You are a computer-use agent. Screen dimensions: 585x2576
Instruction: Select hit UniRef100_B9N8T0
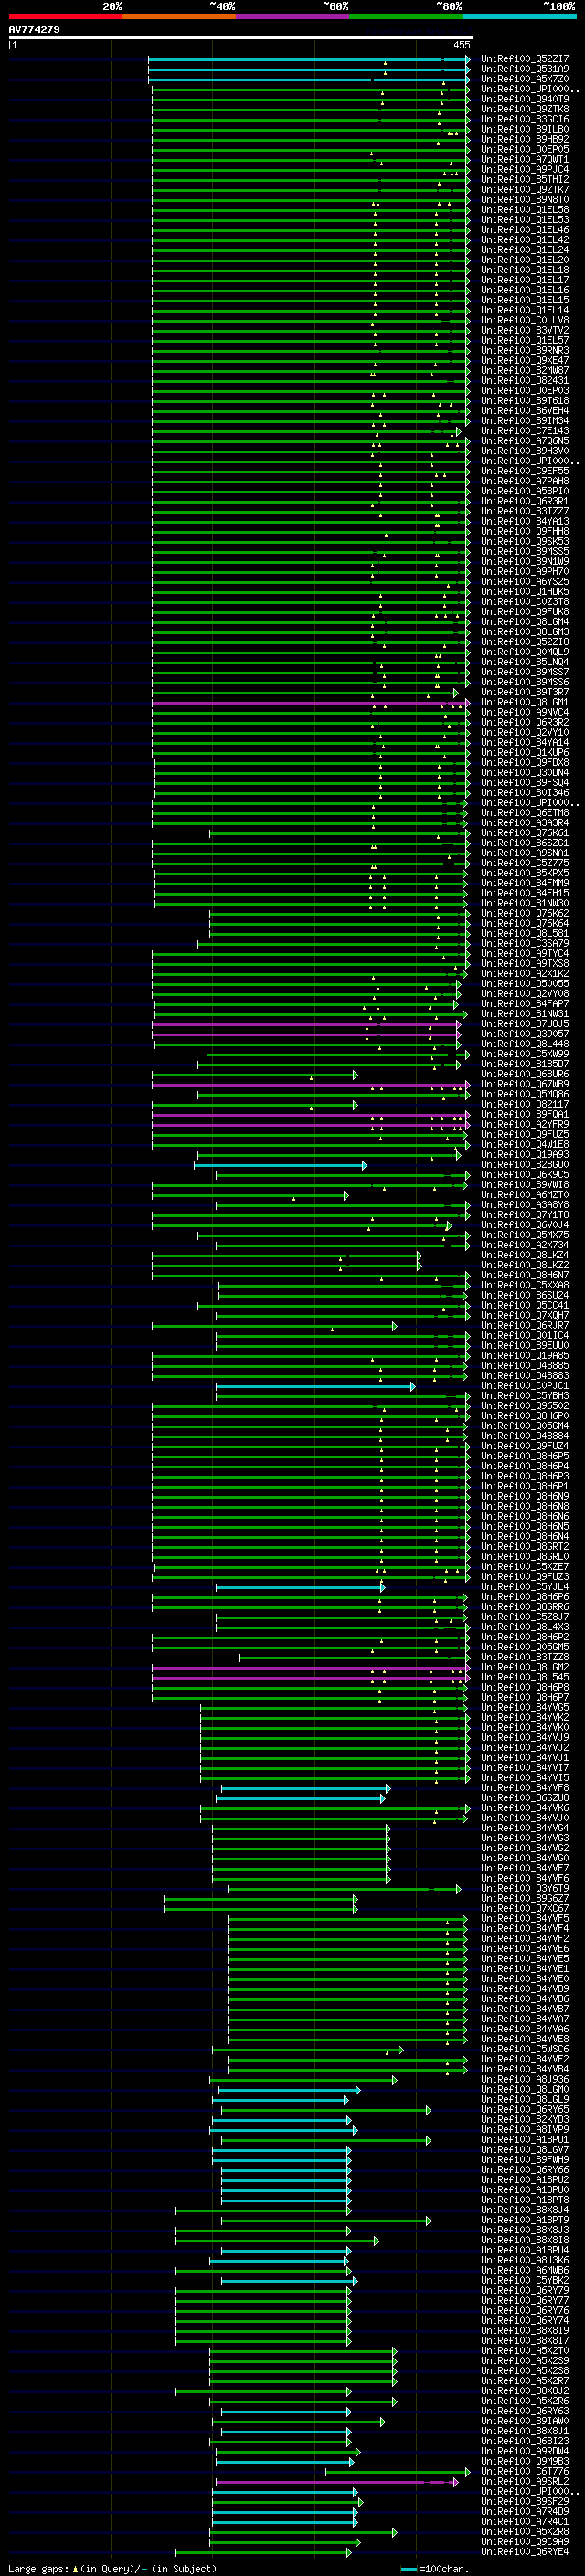point(525,200)
